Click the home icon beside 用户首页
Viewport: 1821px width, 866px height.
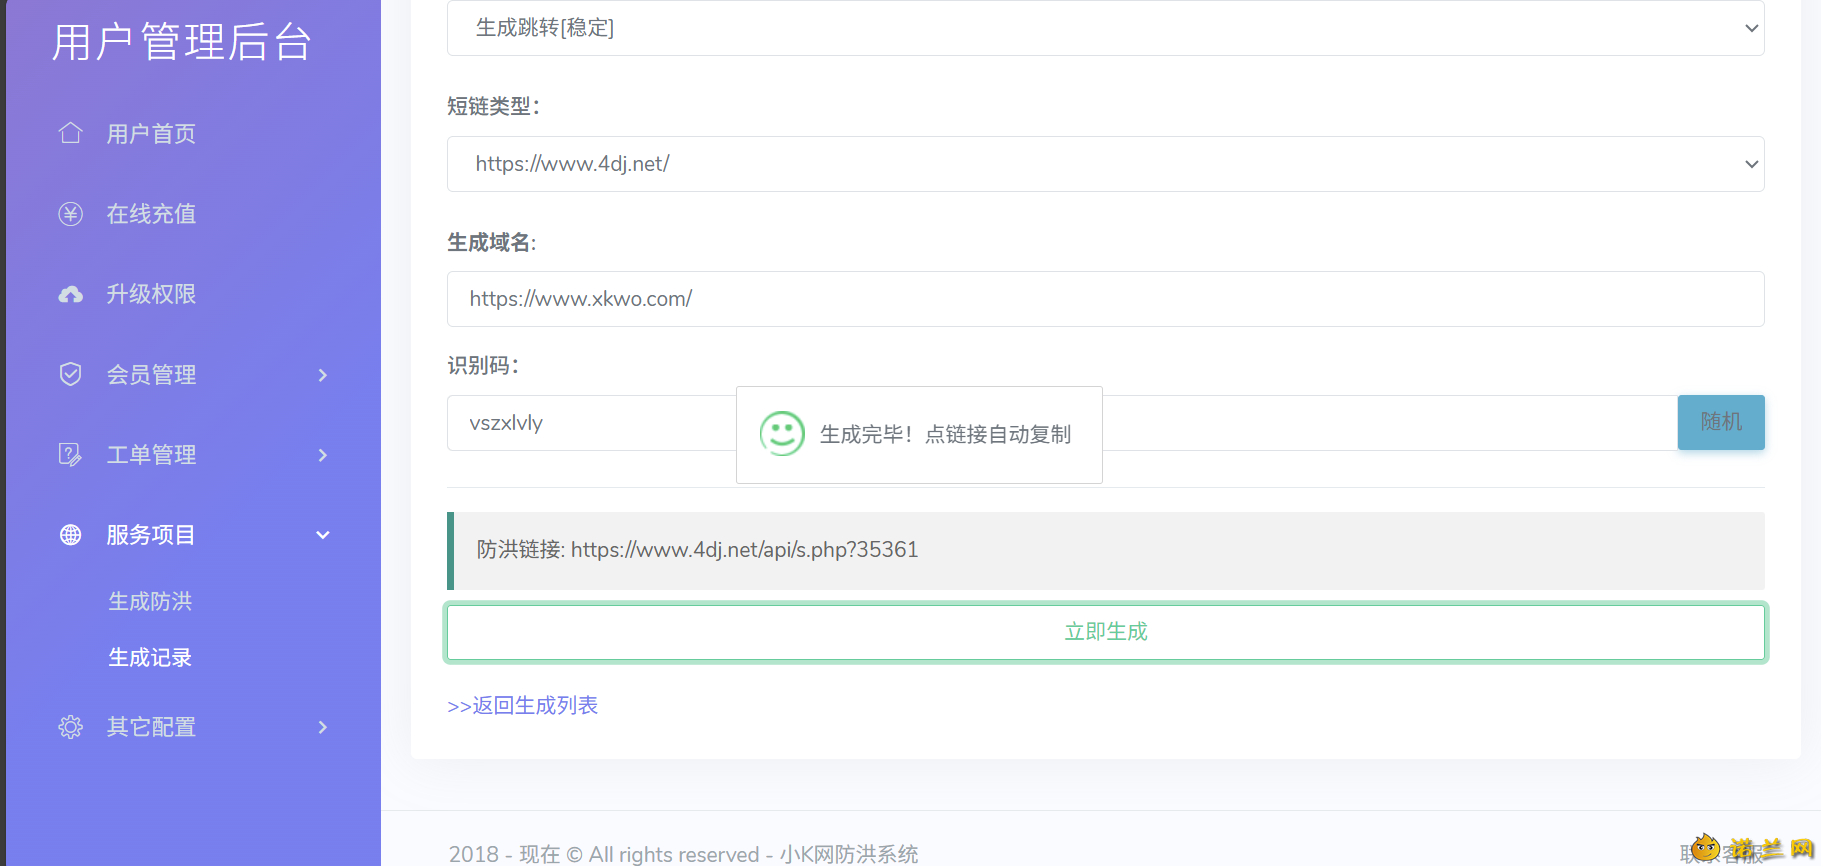tap(70, 133)
